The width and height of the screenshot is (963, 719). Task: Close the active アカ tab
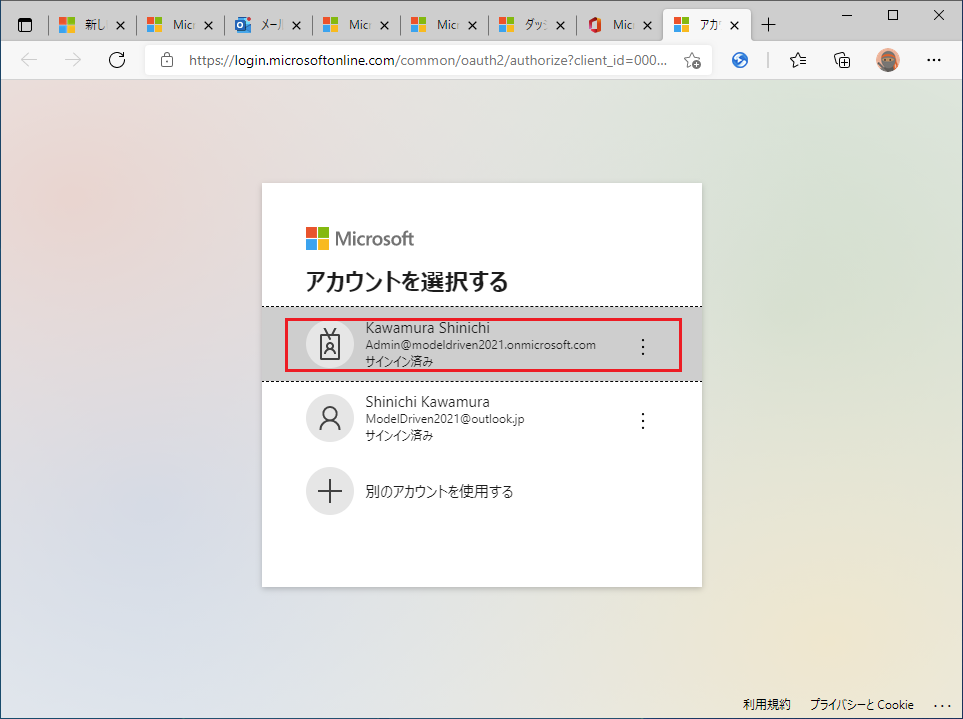point(735,25)
